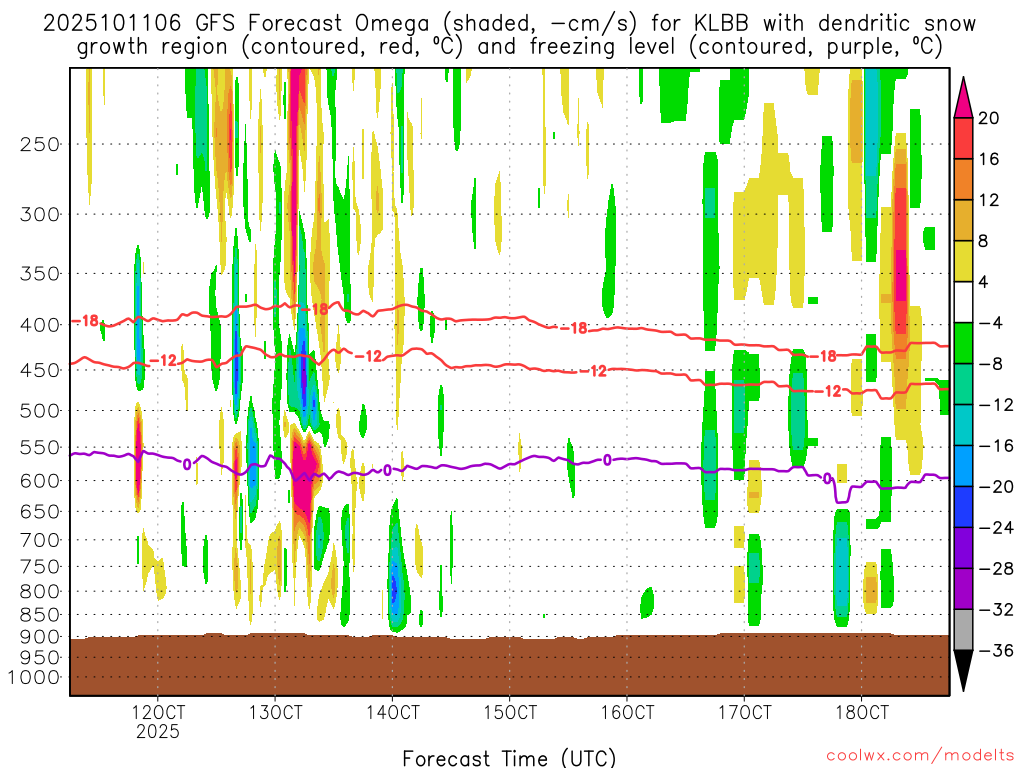The width and height of the screenshot is (1024, 768).
Task: Click the yellow 4–8 colorbar segment
Action: pos(963,261)
